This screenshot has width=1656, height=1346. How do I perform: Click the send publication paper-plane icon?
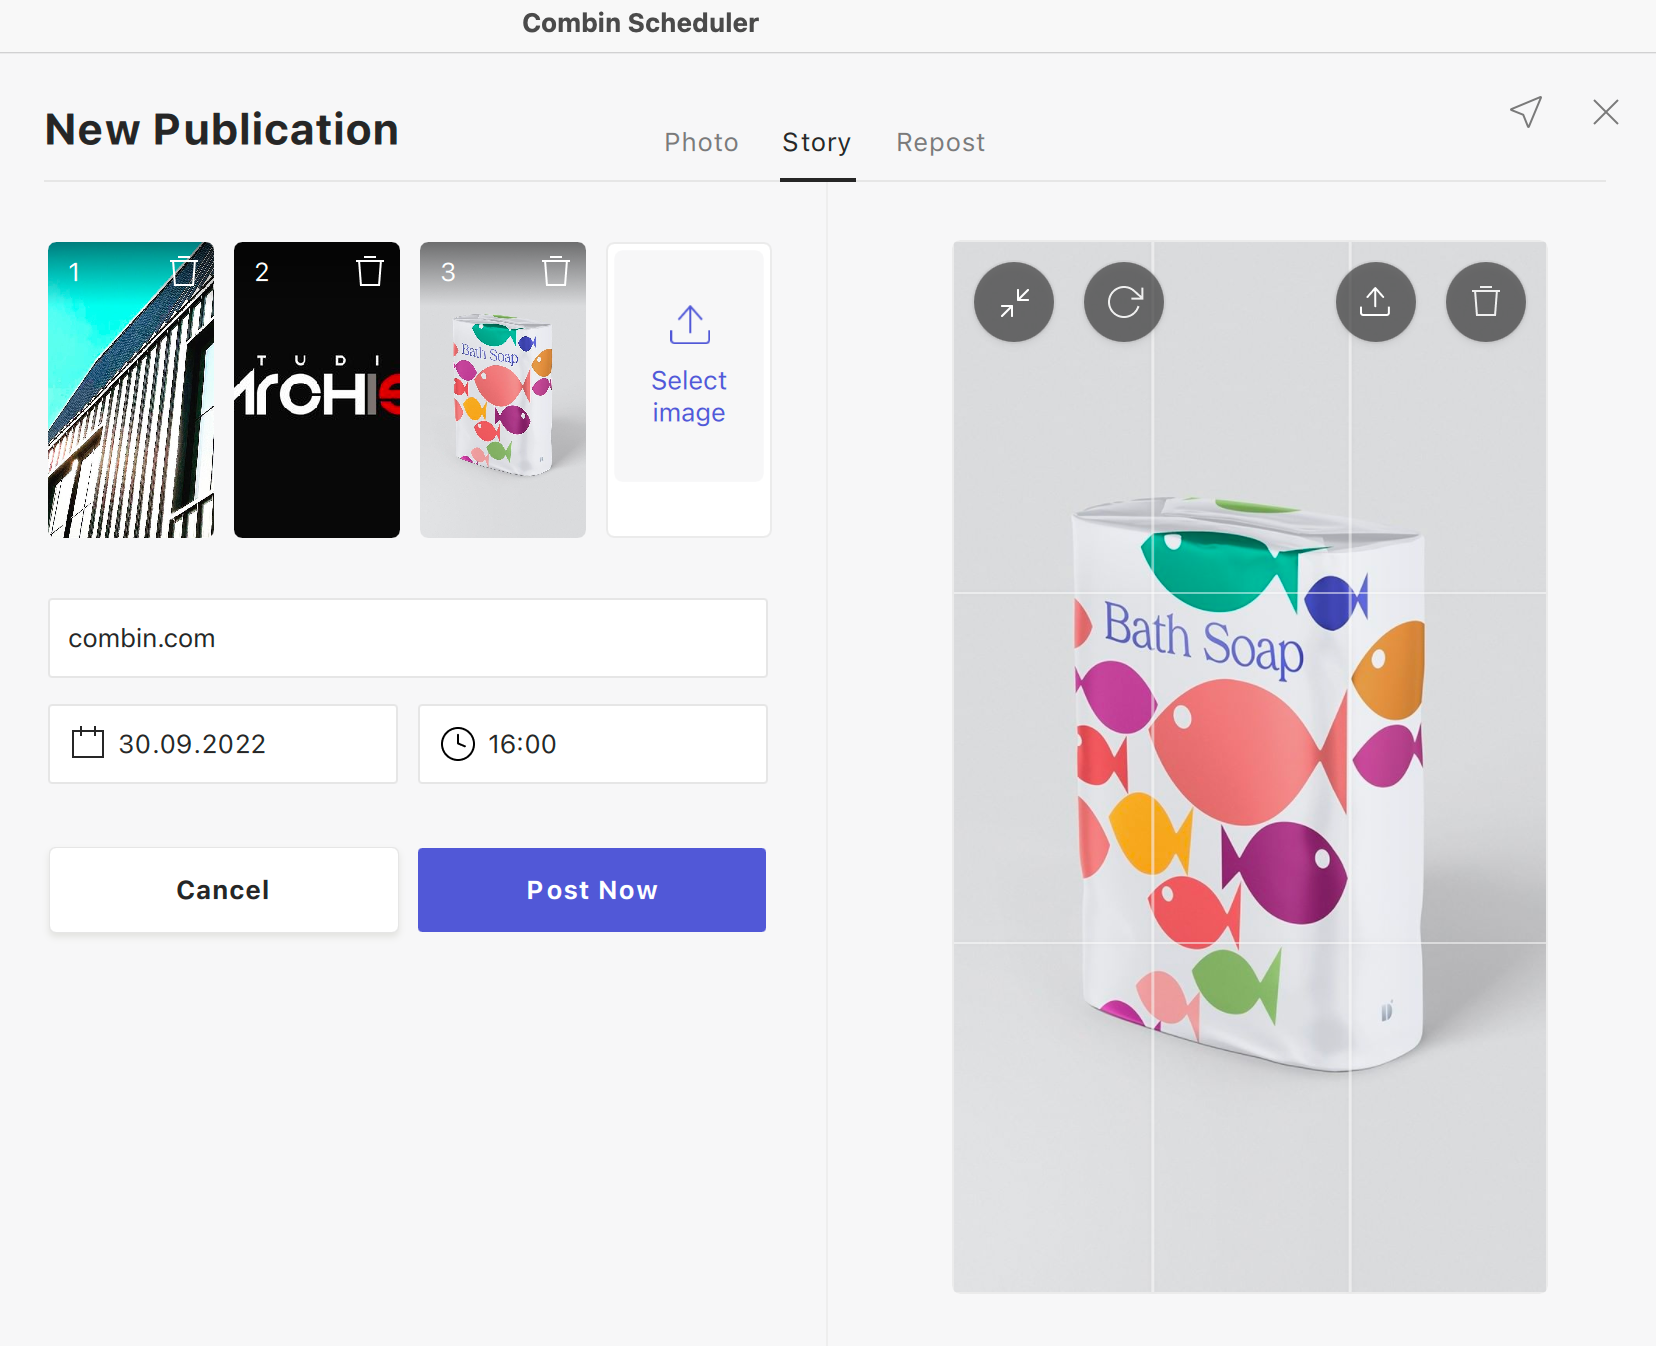pyautogui.click(x=1526, y=113)
